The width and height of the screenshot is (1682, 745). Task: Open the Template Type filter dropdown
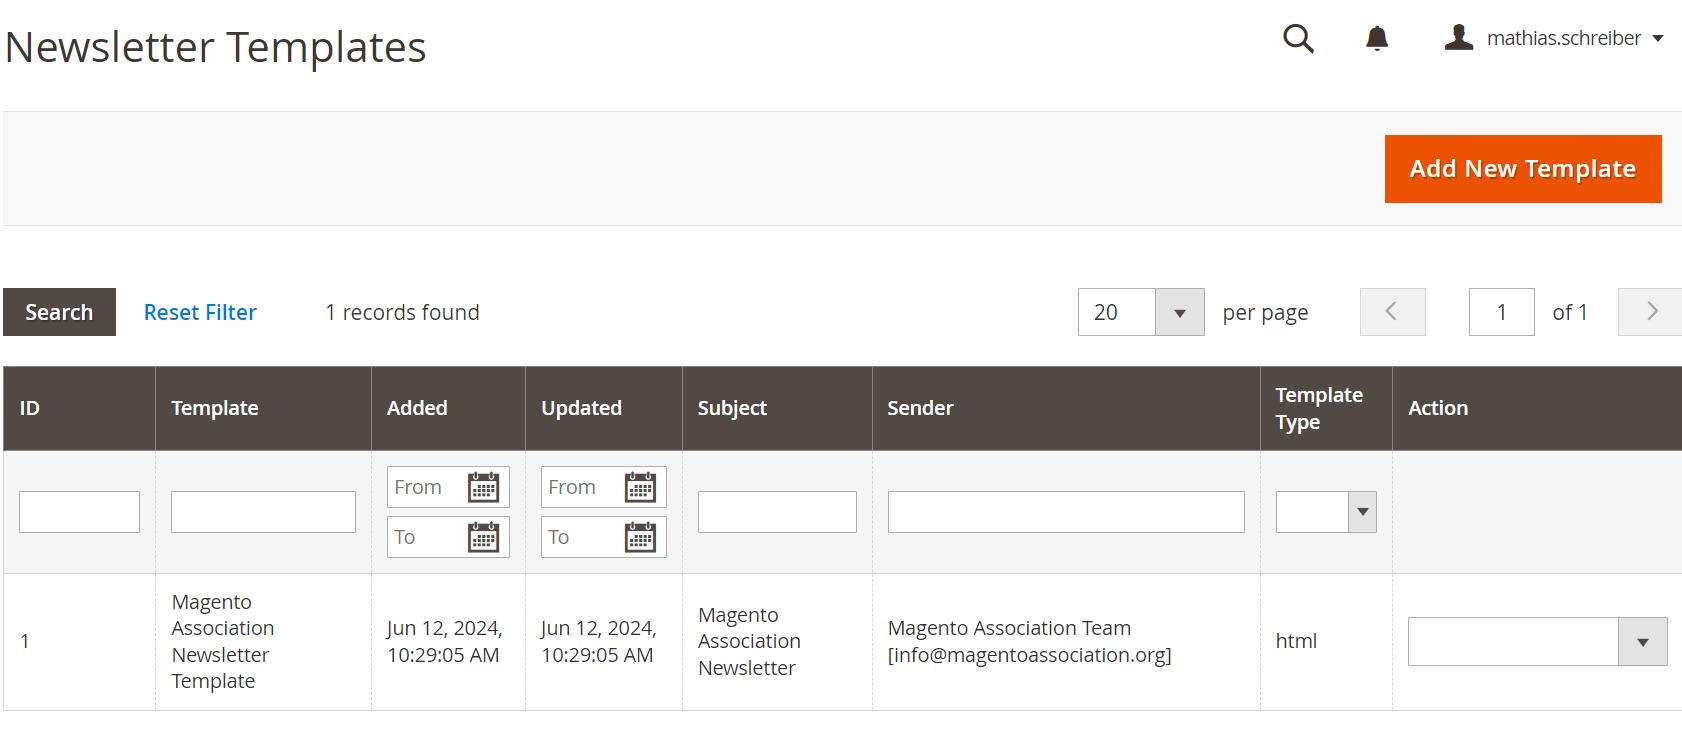(x=1326, y=512)
